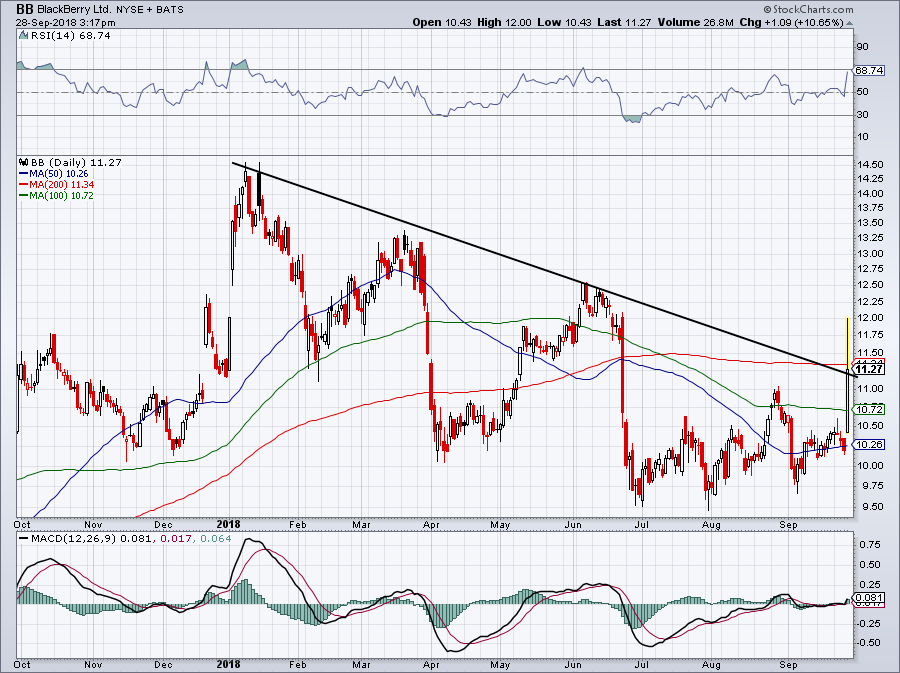Viewport: 900px width, 673px height.
Task: Click the RSI(14) 68.74 indicator label
Action: tap(70, 35)
